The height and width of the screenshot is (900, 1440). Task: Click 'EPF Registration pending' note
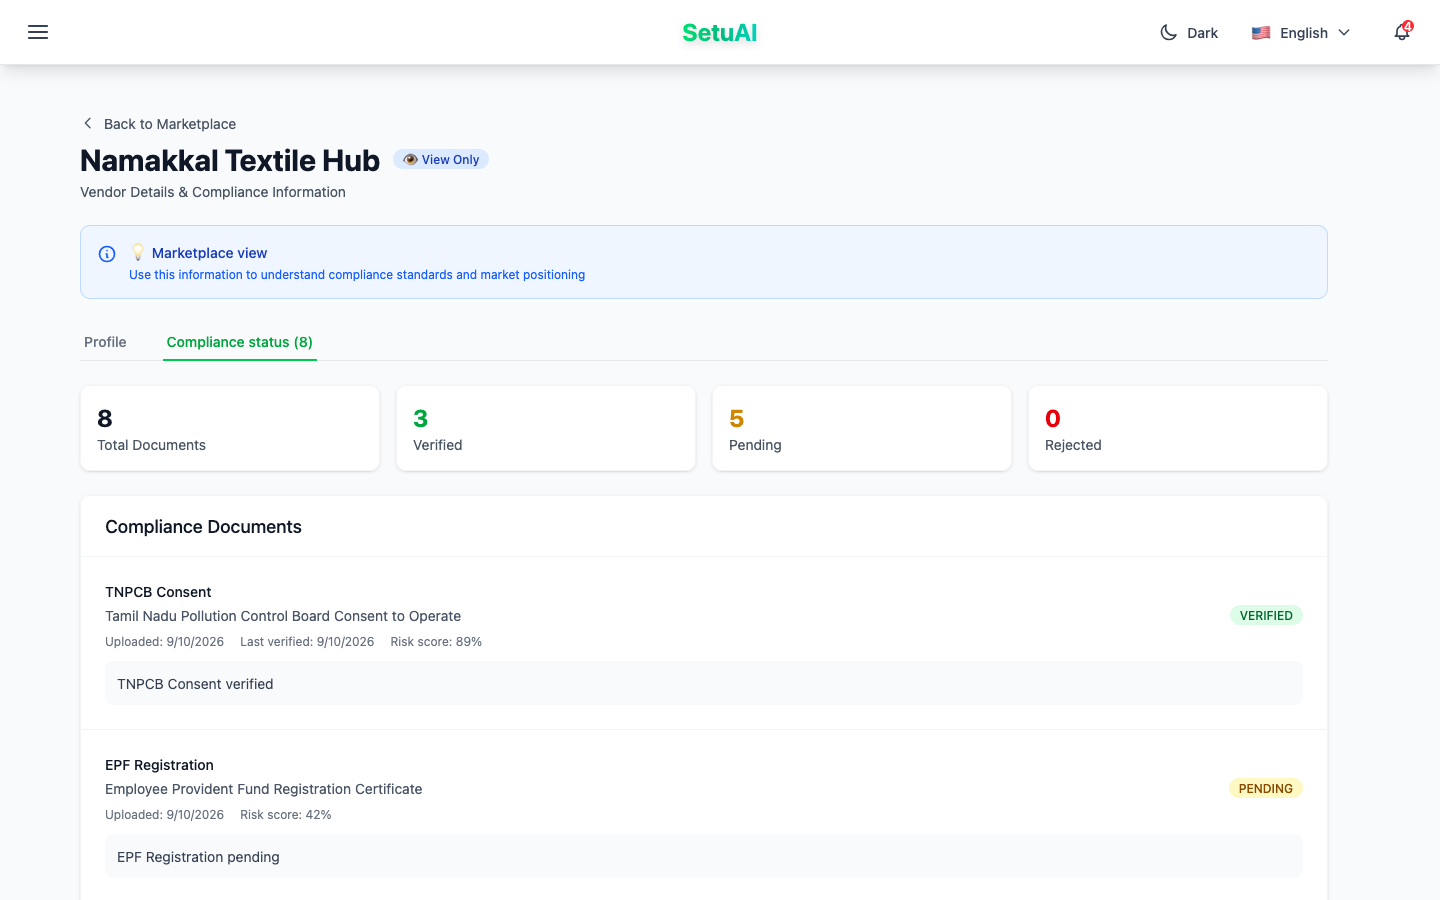pos(704,857)
